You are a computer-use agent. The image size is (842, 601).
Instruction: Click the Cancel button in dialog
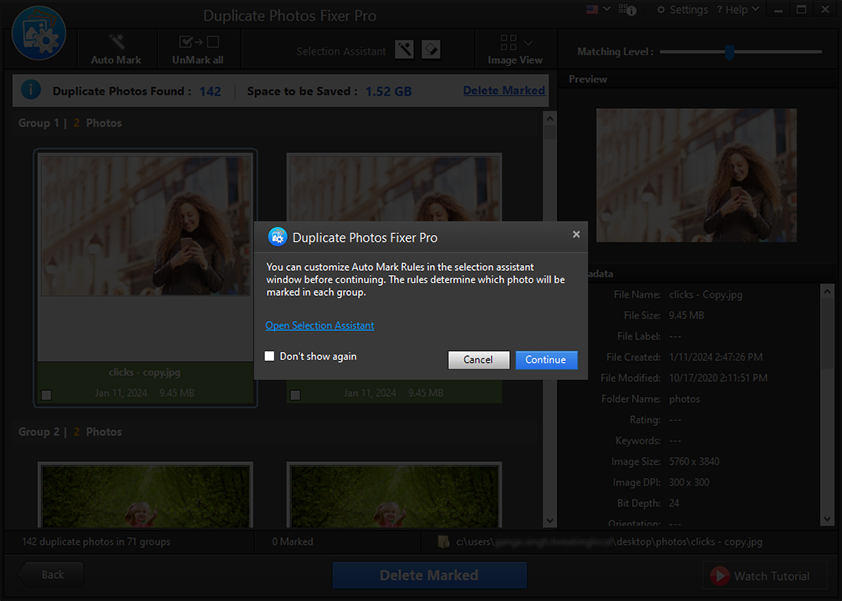(x=478, y=360)
